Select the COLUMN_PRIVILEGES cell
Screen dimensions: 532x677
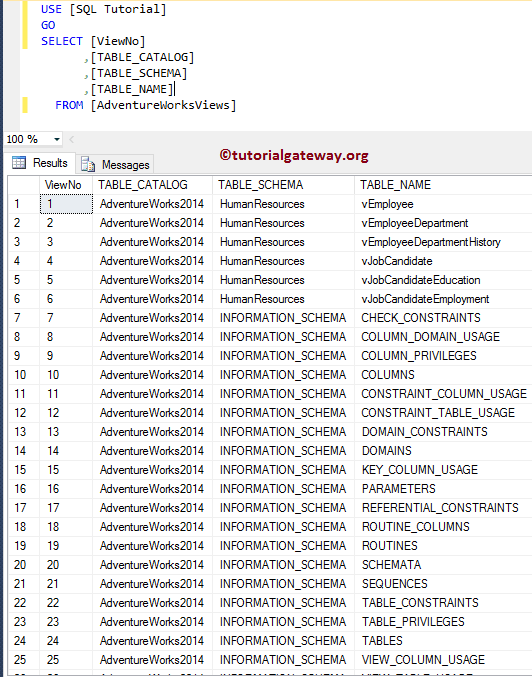coord(443,356)
